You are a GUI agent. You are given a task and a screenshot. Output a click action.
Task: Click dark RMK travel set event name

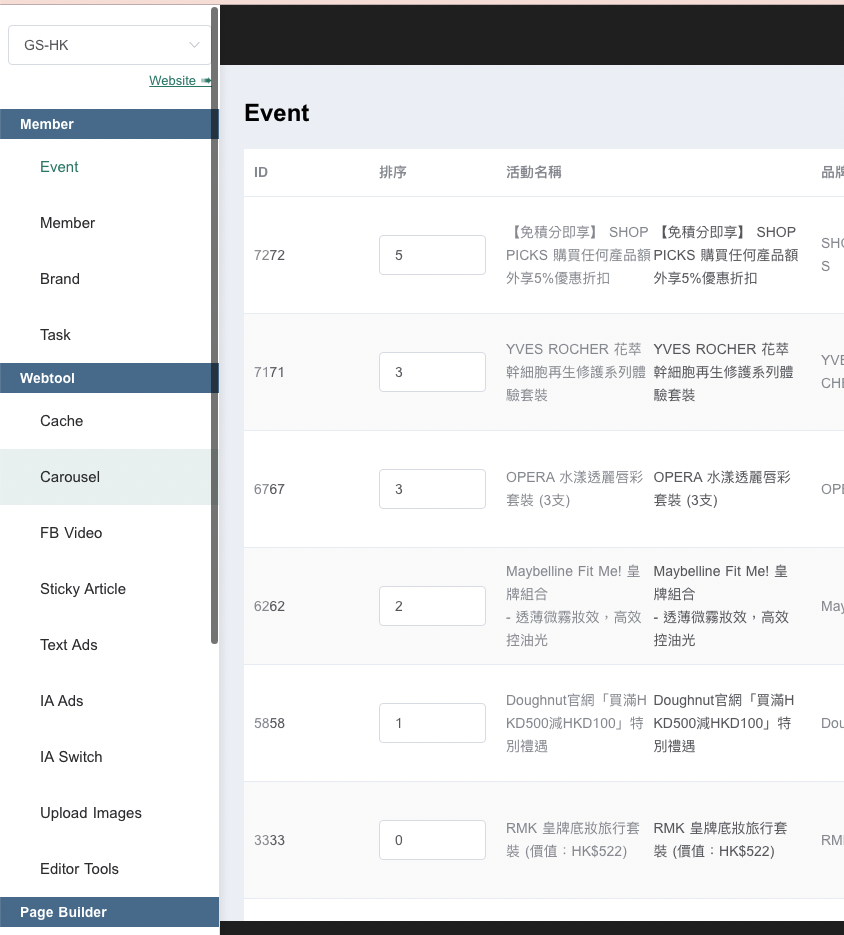click(721, 840)
